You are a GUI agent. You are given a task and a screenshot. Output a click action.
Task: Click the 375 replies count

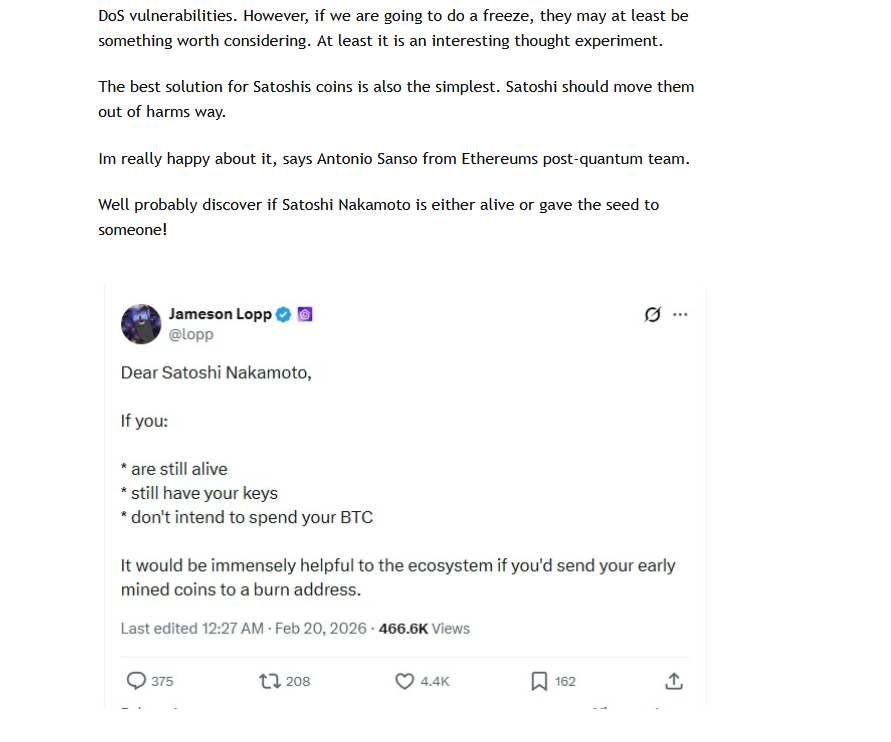click(162, 681)
